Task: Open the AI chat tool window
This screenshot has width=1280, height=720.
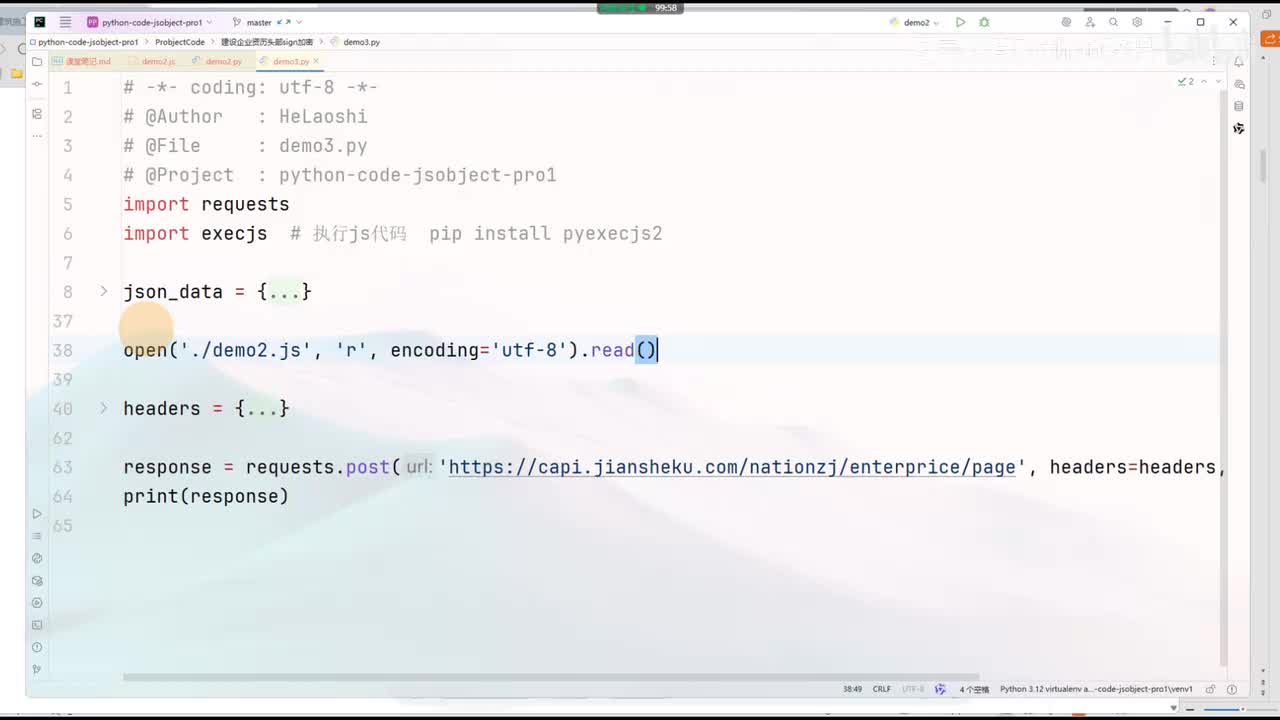Action: (x=1239, y=84)
